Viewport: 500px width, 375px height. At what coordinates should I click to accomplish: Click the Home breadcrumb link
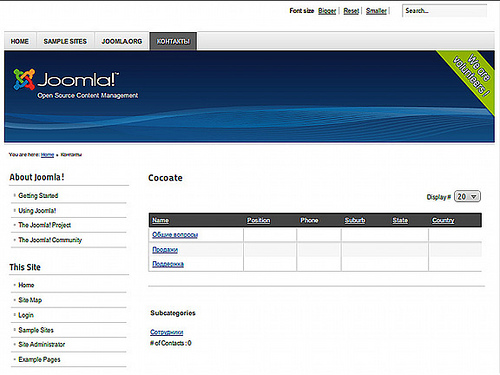[x=47, y=155]
